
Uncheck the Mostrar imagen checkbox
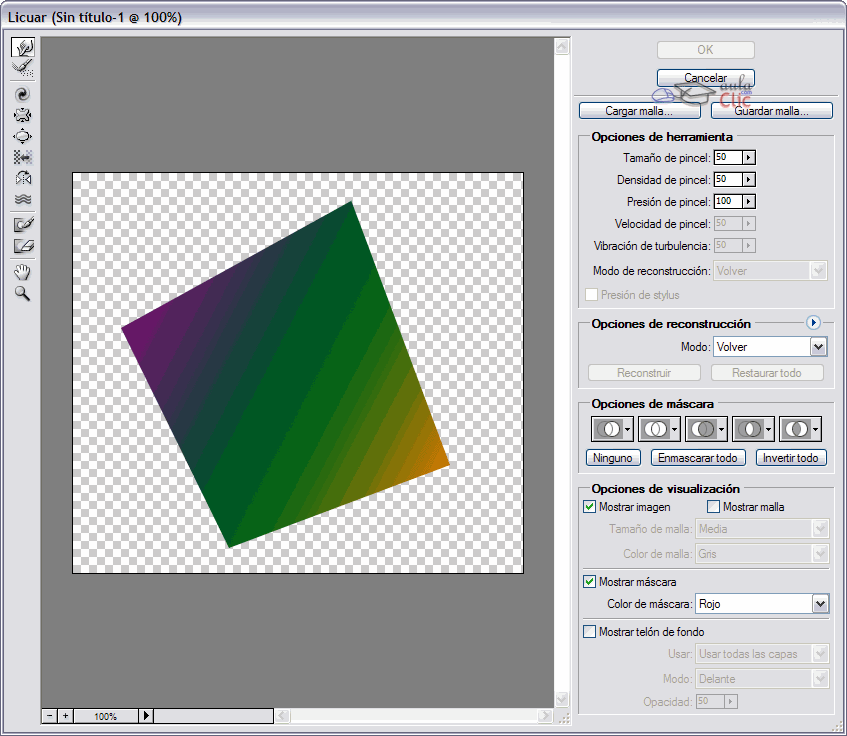[x=590, y=507]
